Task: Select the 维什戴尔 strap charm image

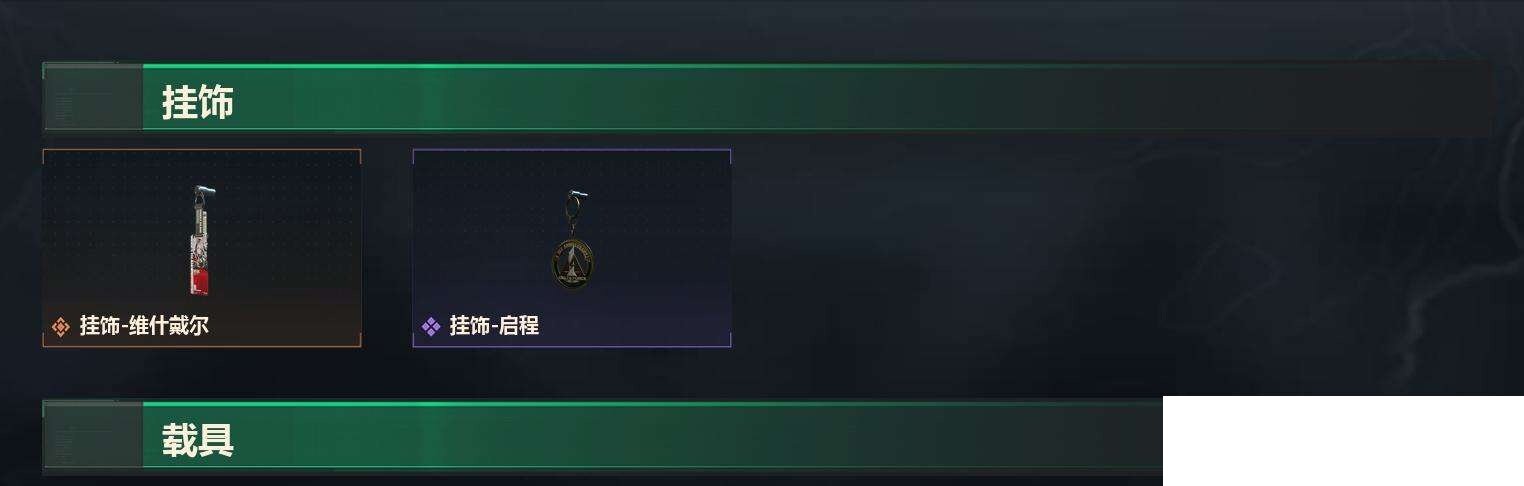Action: pos(203,240)
